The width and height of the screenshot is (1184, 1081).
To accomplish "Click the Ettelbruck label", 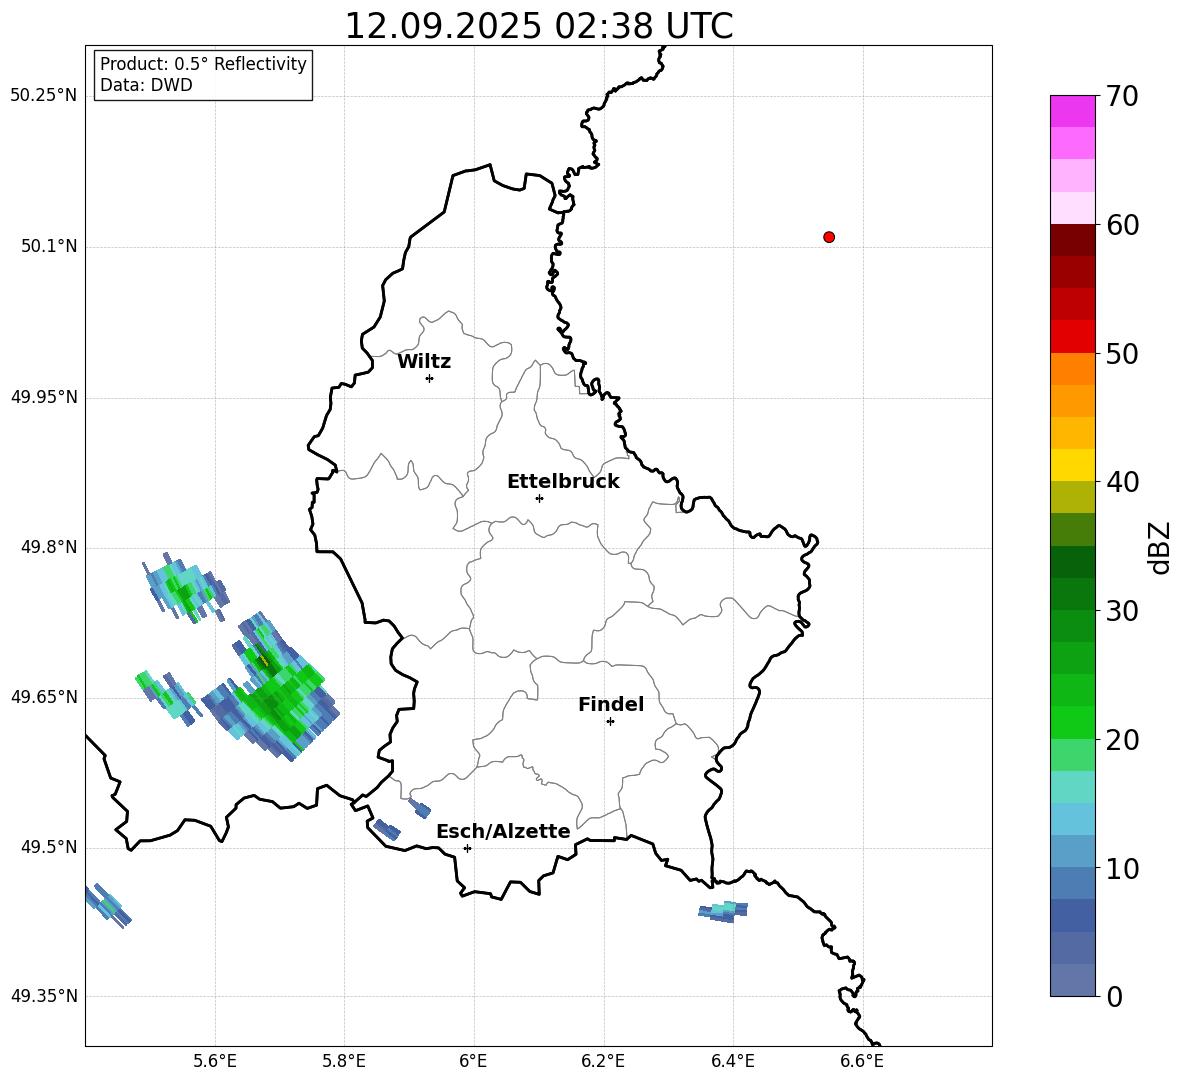I will [563, 482].
